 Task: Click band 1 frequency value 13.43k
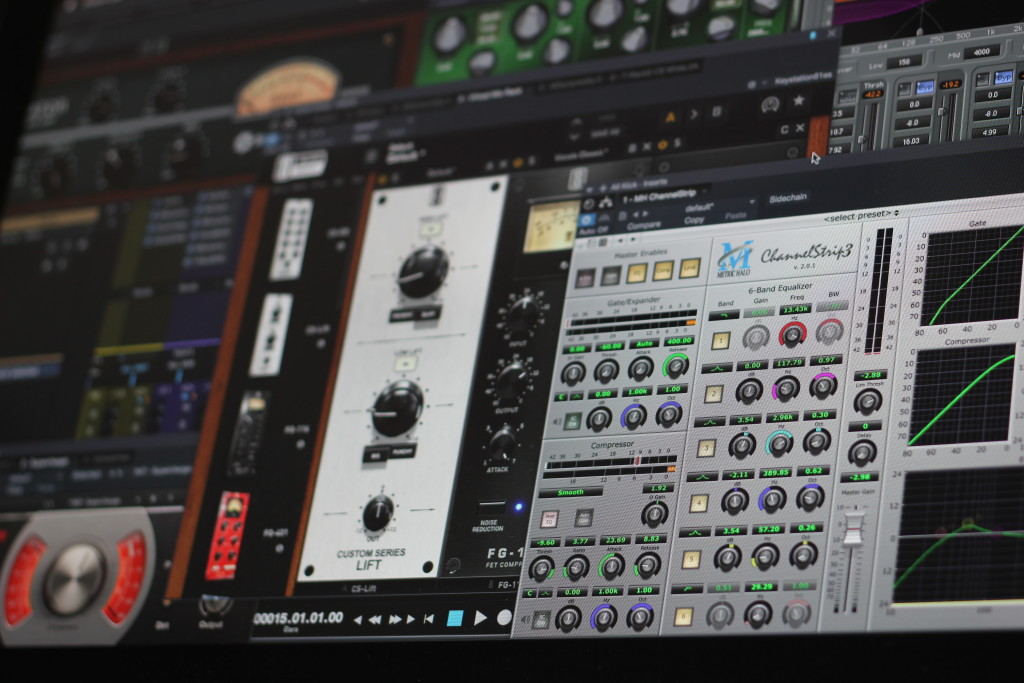pyautogui.click(x=796, y=309)
